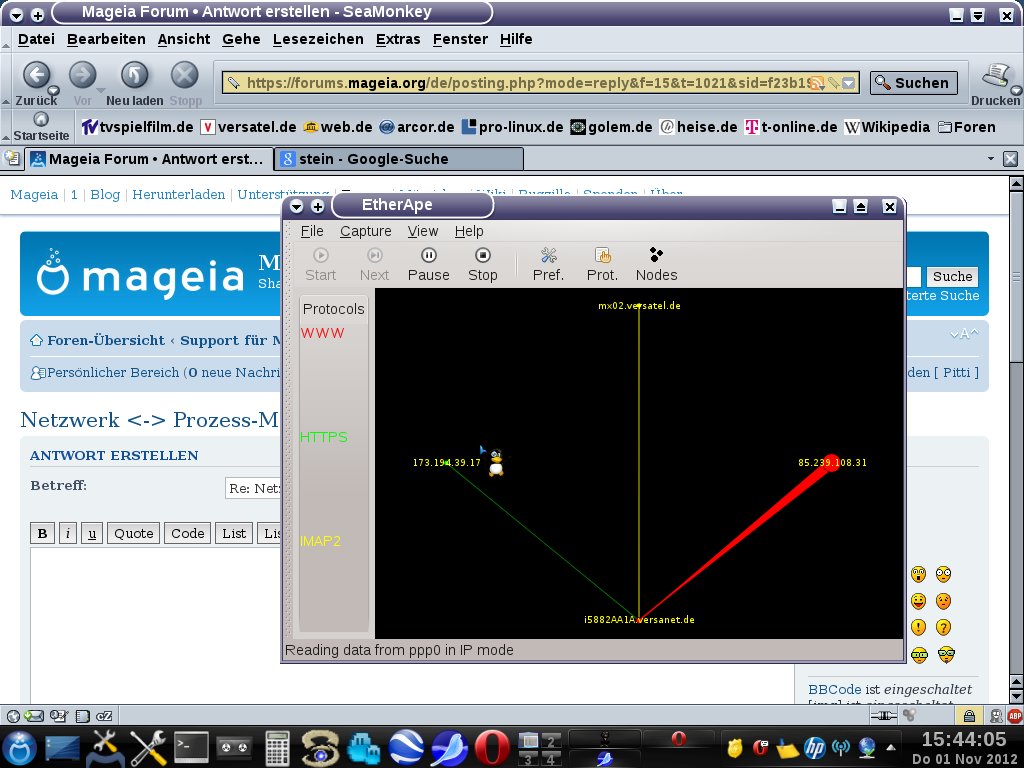
Task: Toggle bold B formatting button
Action: [42, 534]
